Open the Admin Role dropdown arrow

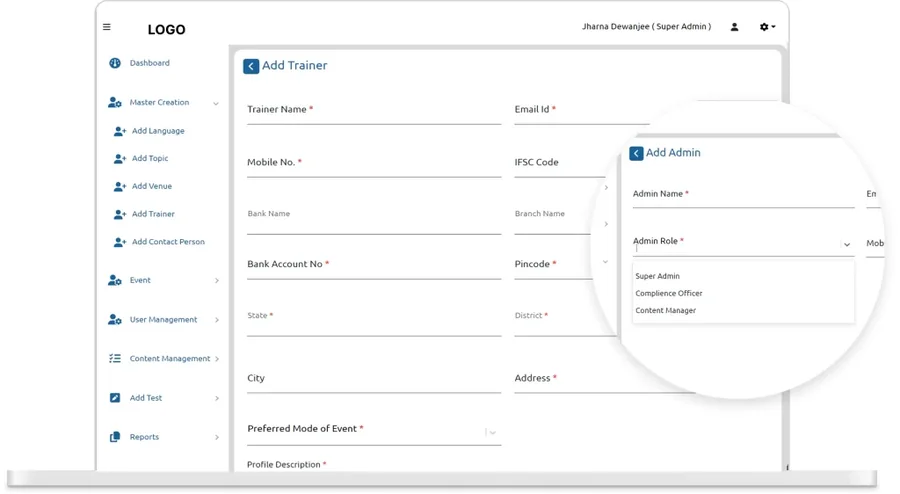coord(847,245)
